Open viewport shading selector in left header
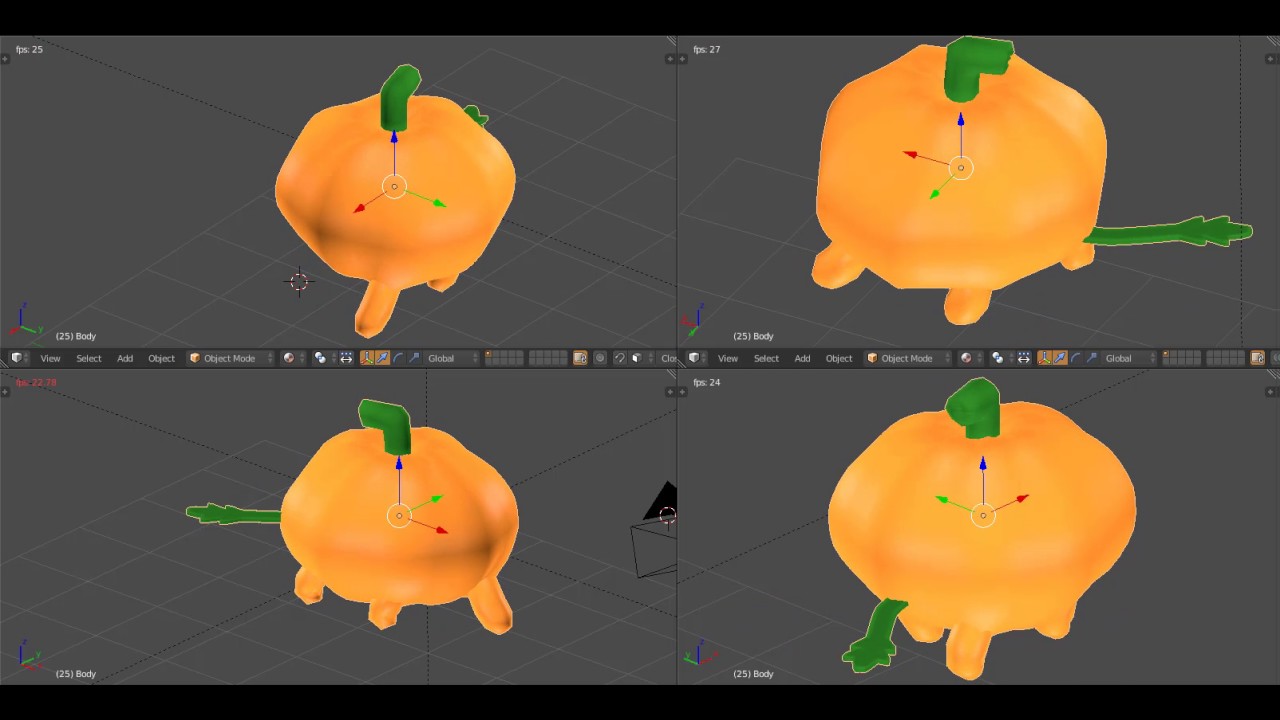This screenshot has width=1280, height=720. pyautogui.click(x=292, y=358)
